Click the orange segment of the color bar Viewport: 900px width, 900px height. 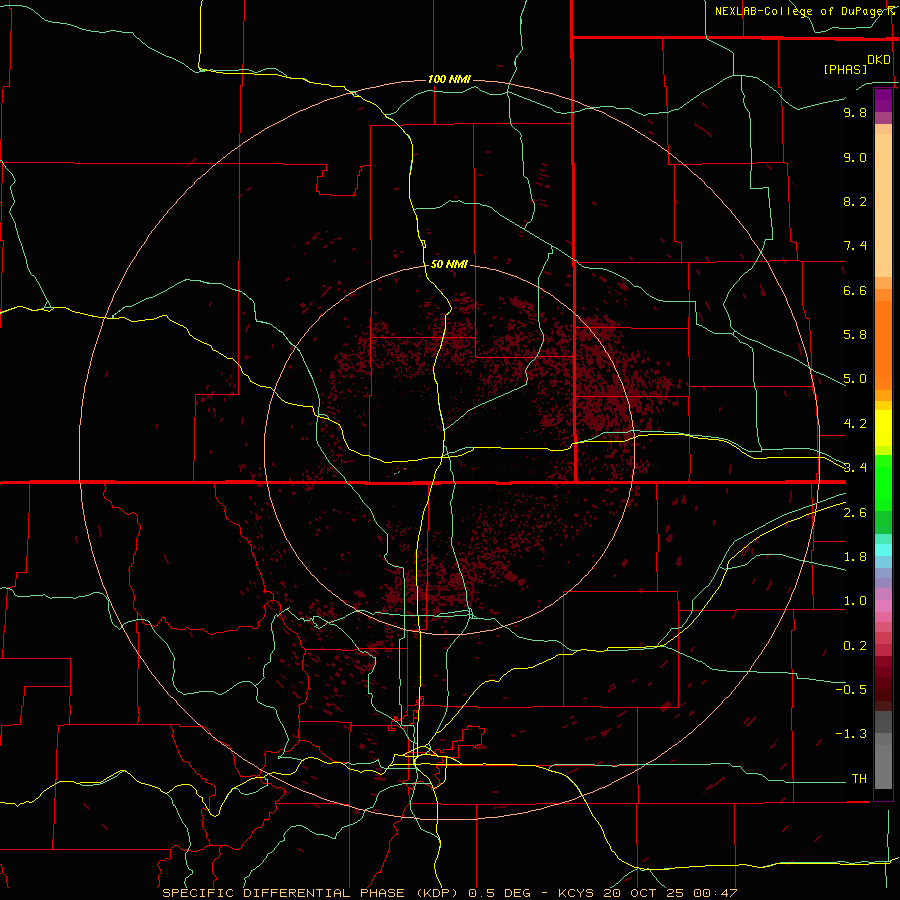coord(883,346)
